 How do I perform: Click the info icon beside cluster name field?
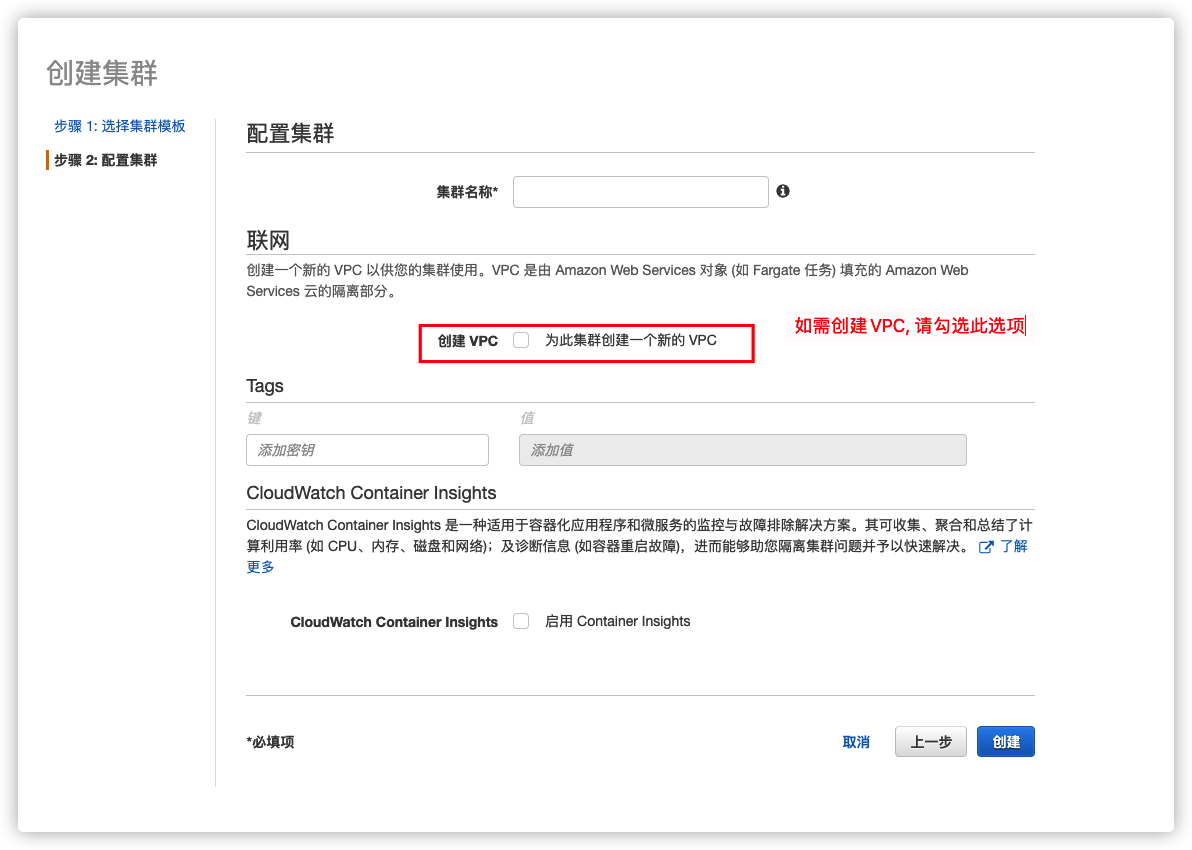point(783,191)
